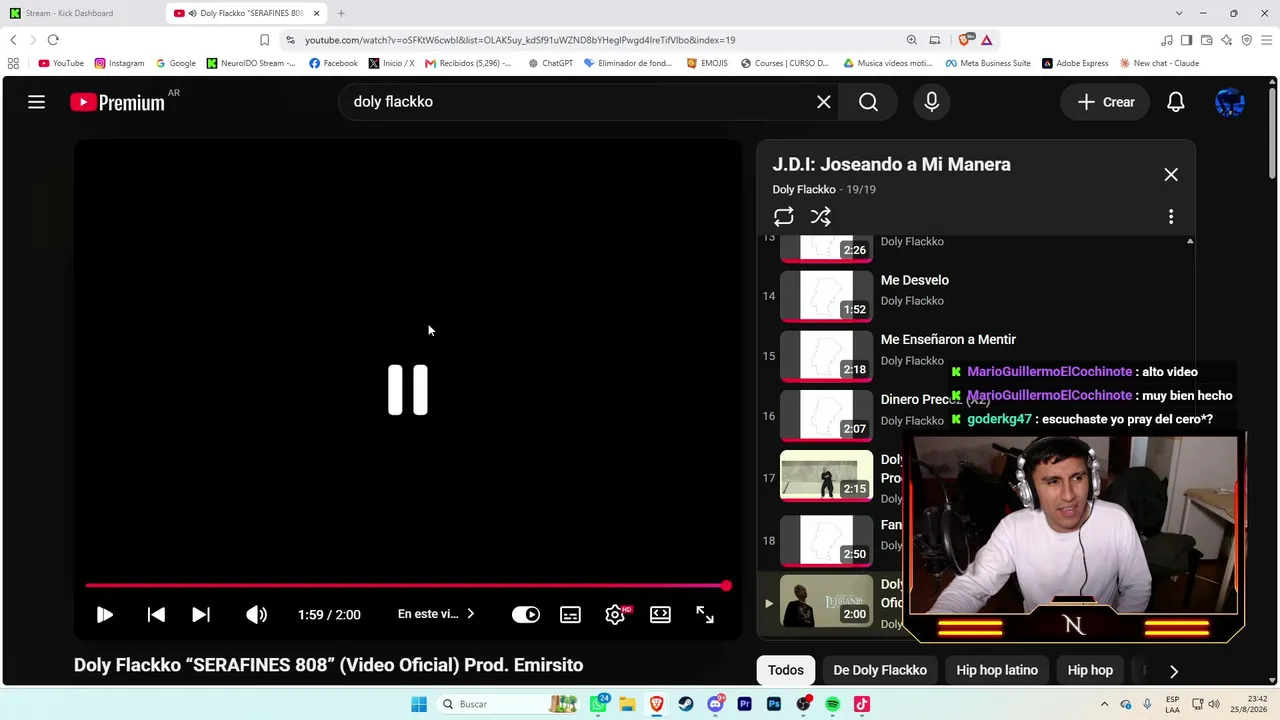Open the player settings gear
This screenshot has width=1280, height=720.
(616, 615)
